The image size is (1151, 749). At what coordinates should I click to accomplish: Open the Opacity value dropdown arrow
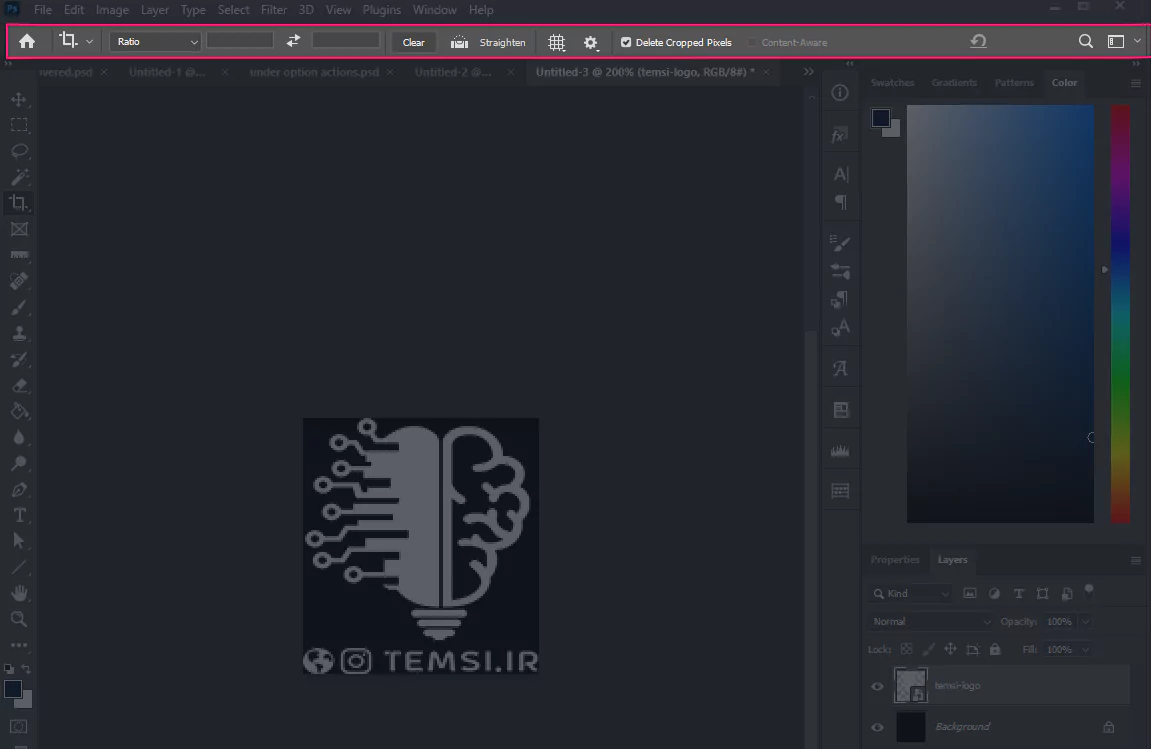click(1085, 621)
